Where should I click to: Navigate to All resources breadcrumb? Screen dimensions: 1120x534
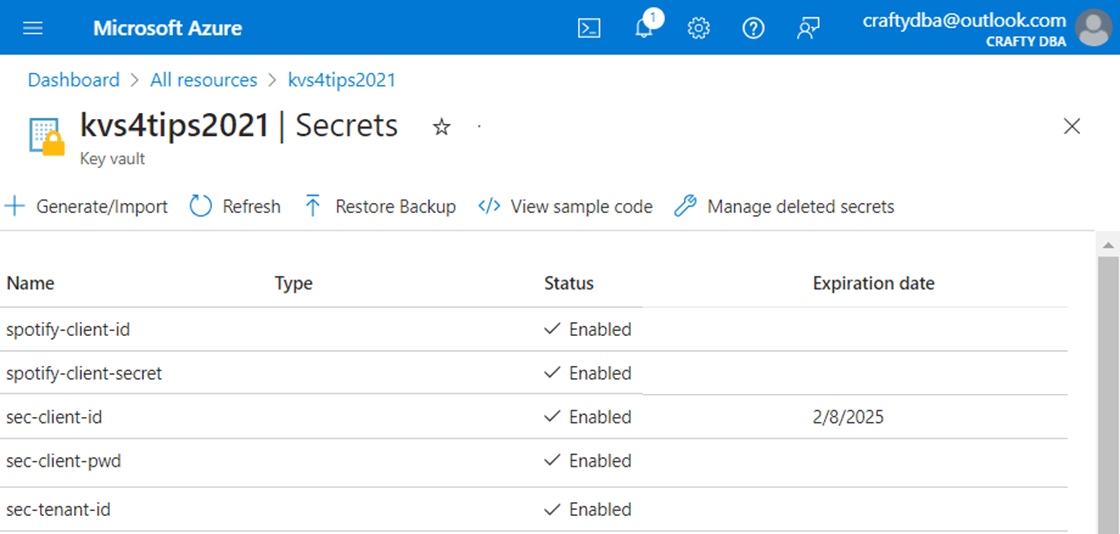[x=203, y=80]
